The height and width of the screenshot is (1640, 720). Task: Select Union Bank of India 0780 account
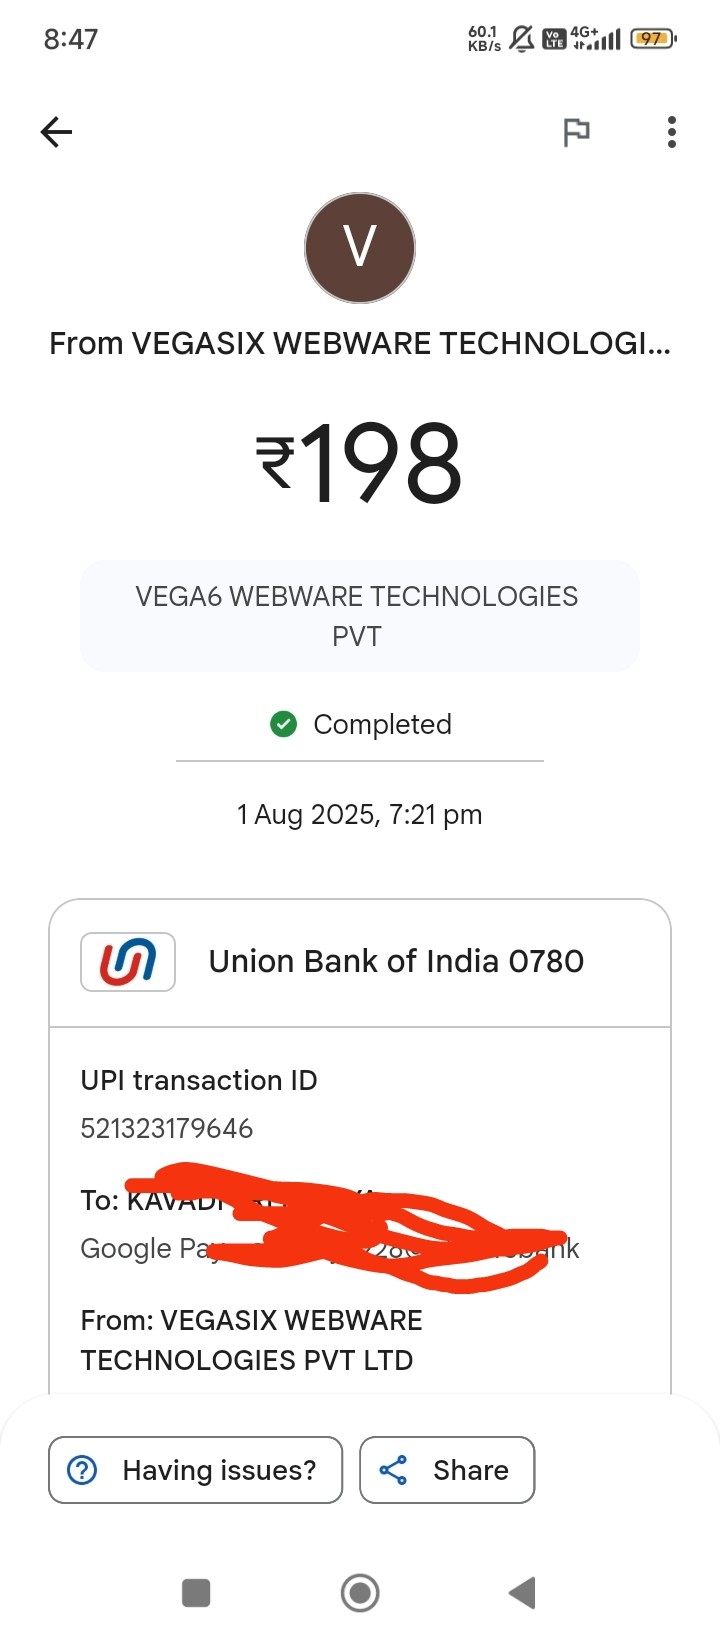coord(396,962)
